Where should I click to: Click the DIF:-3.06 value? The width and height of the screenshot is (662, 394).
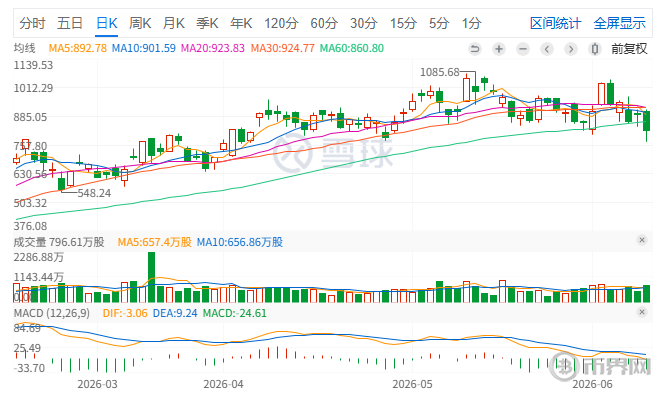[125, 313]
